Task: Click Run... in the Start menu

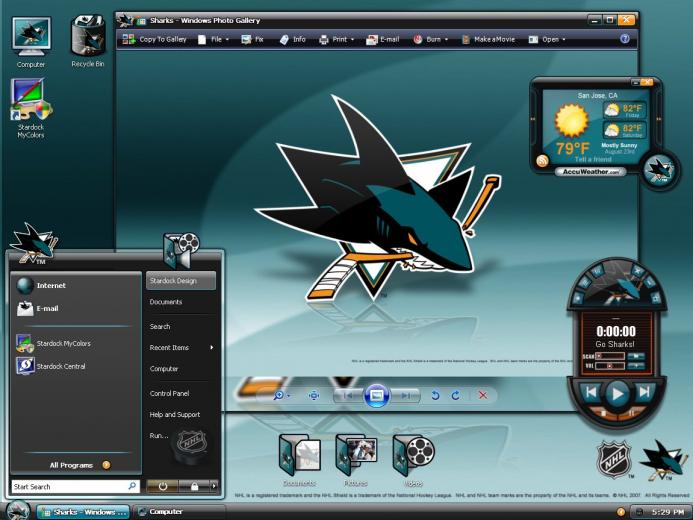Action: click(x=159, y=436)
